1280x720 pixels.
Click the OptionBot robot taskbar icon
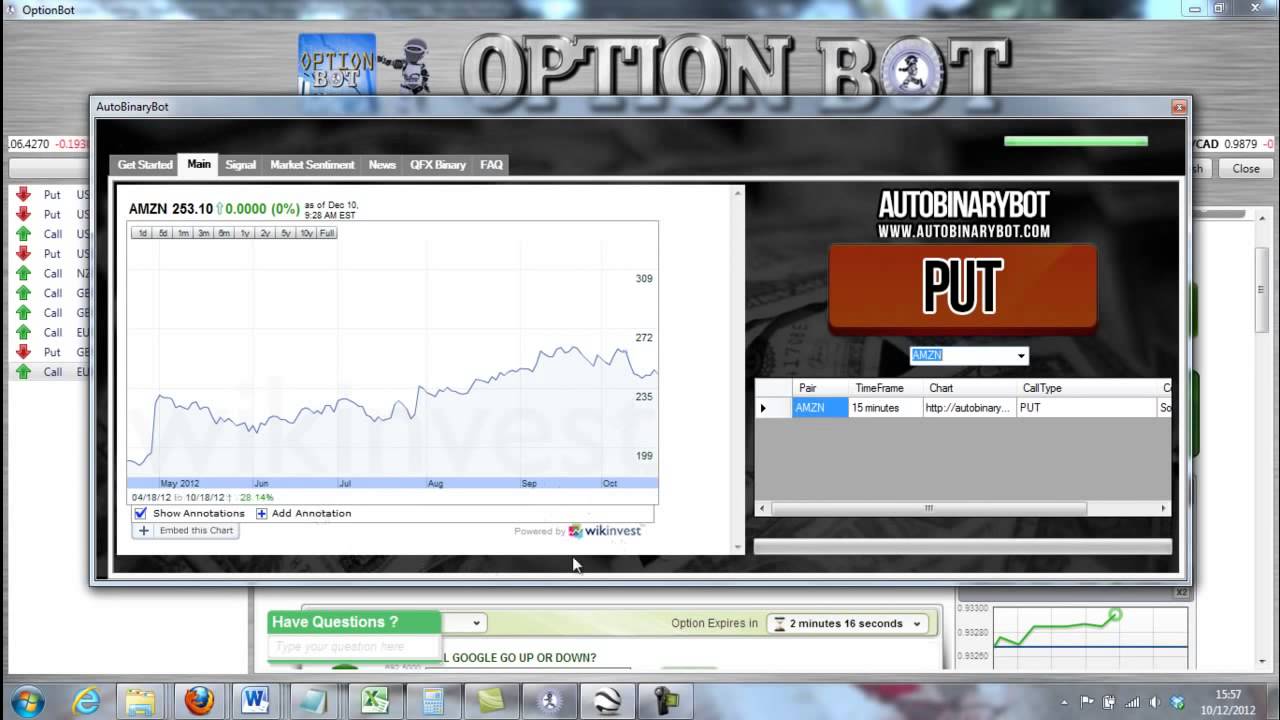coord(550,700)
